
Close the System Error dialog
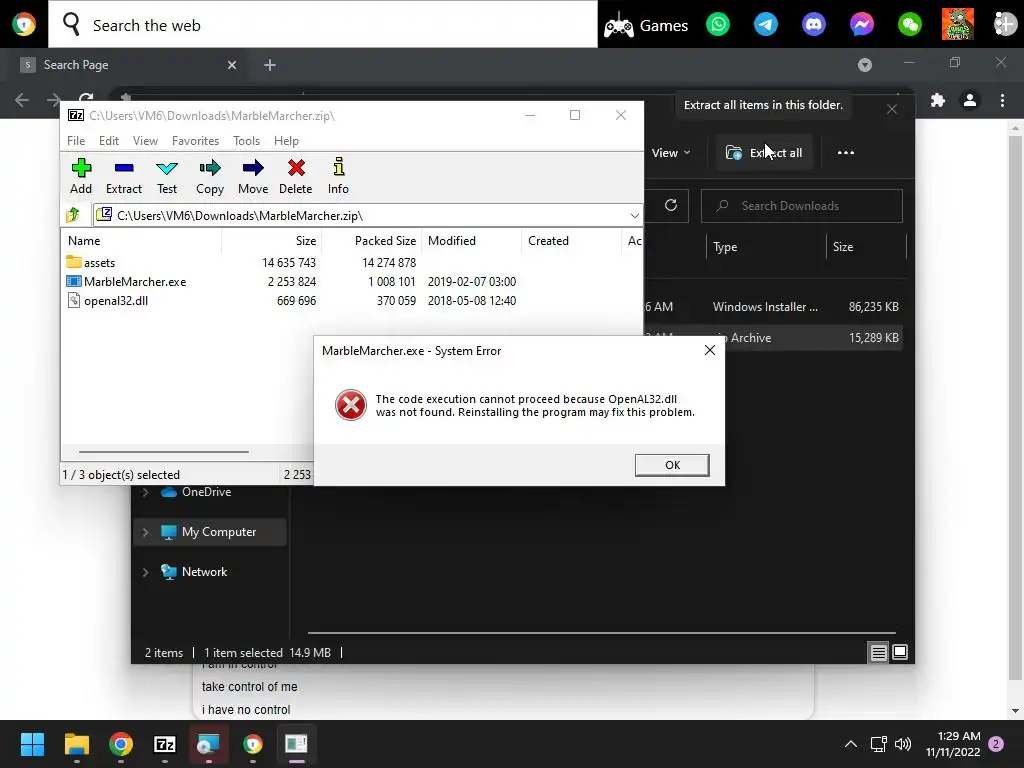(710, 350)
